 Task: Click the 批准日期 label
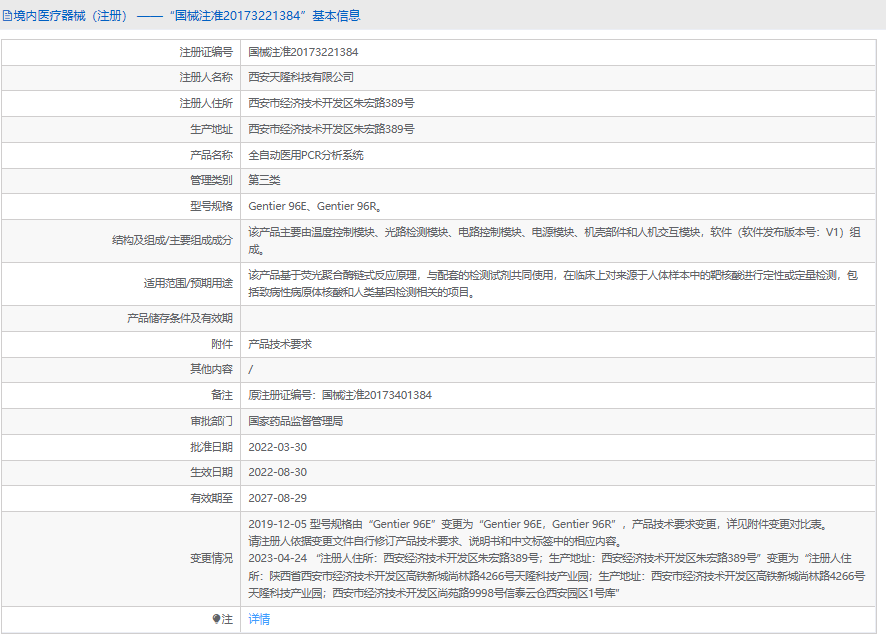[211, 447]
